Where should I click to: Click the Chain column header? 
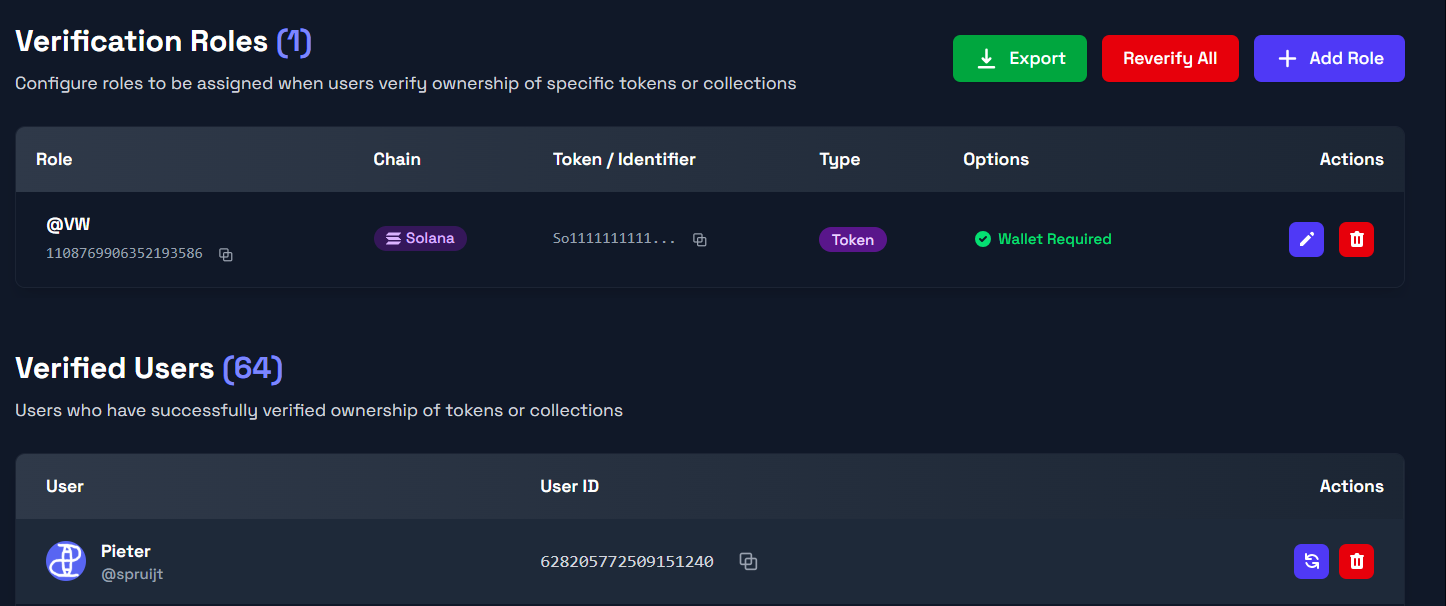click(397, 159)
